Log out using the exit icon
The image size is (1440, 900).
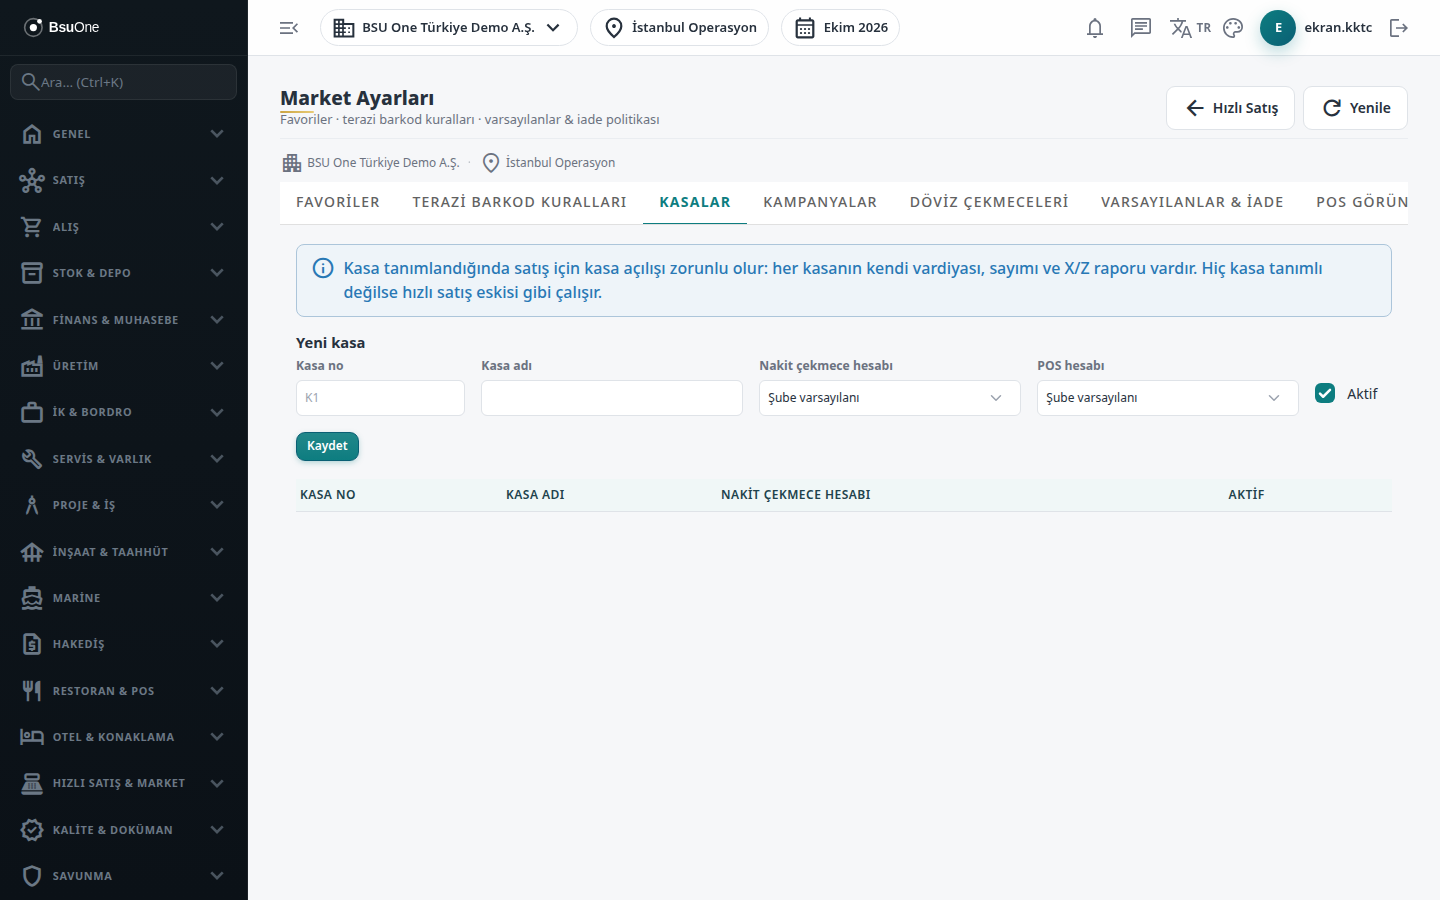pos(1399,28)
